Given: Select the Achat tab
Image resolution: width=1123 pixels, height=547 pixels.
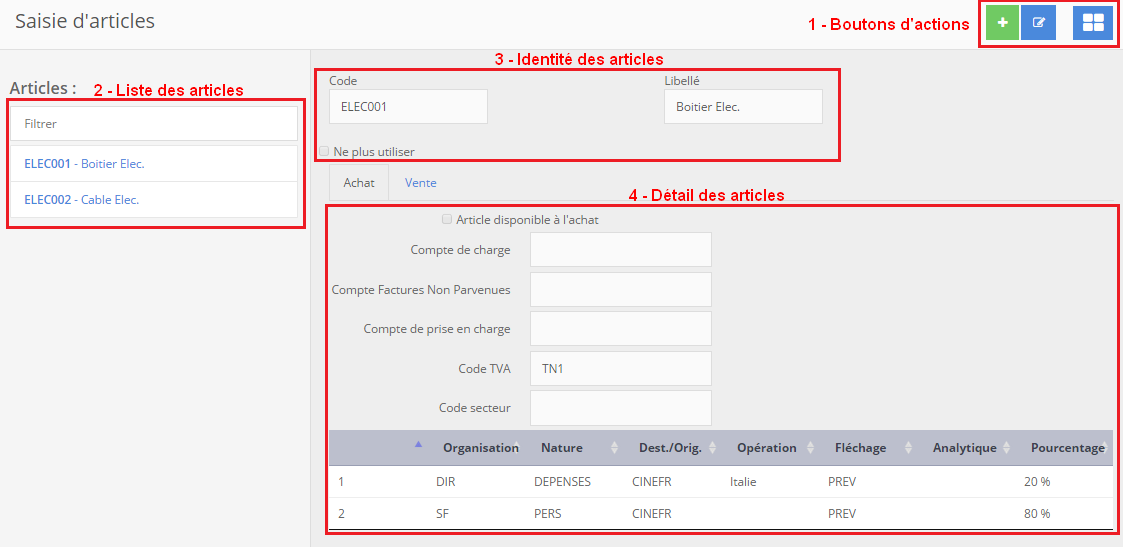Looking at the screenshot, I should click(359, 183).
